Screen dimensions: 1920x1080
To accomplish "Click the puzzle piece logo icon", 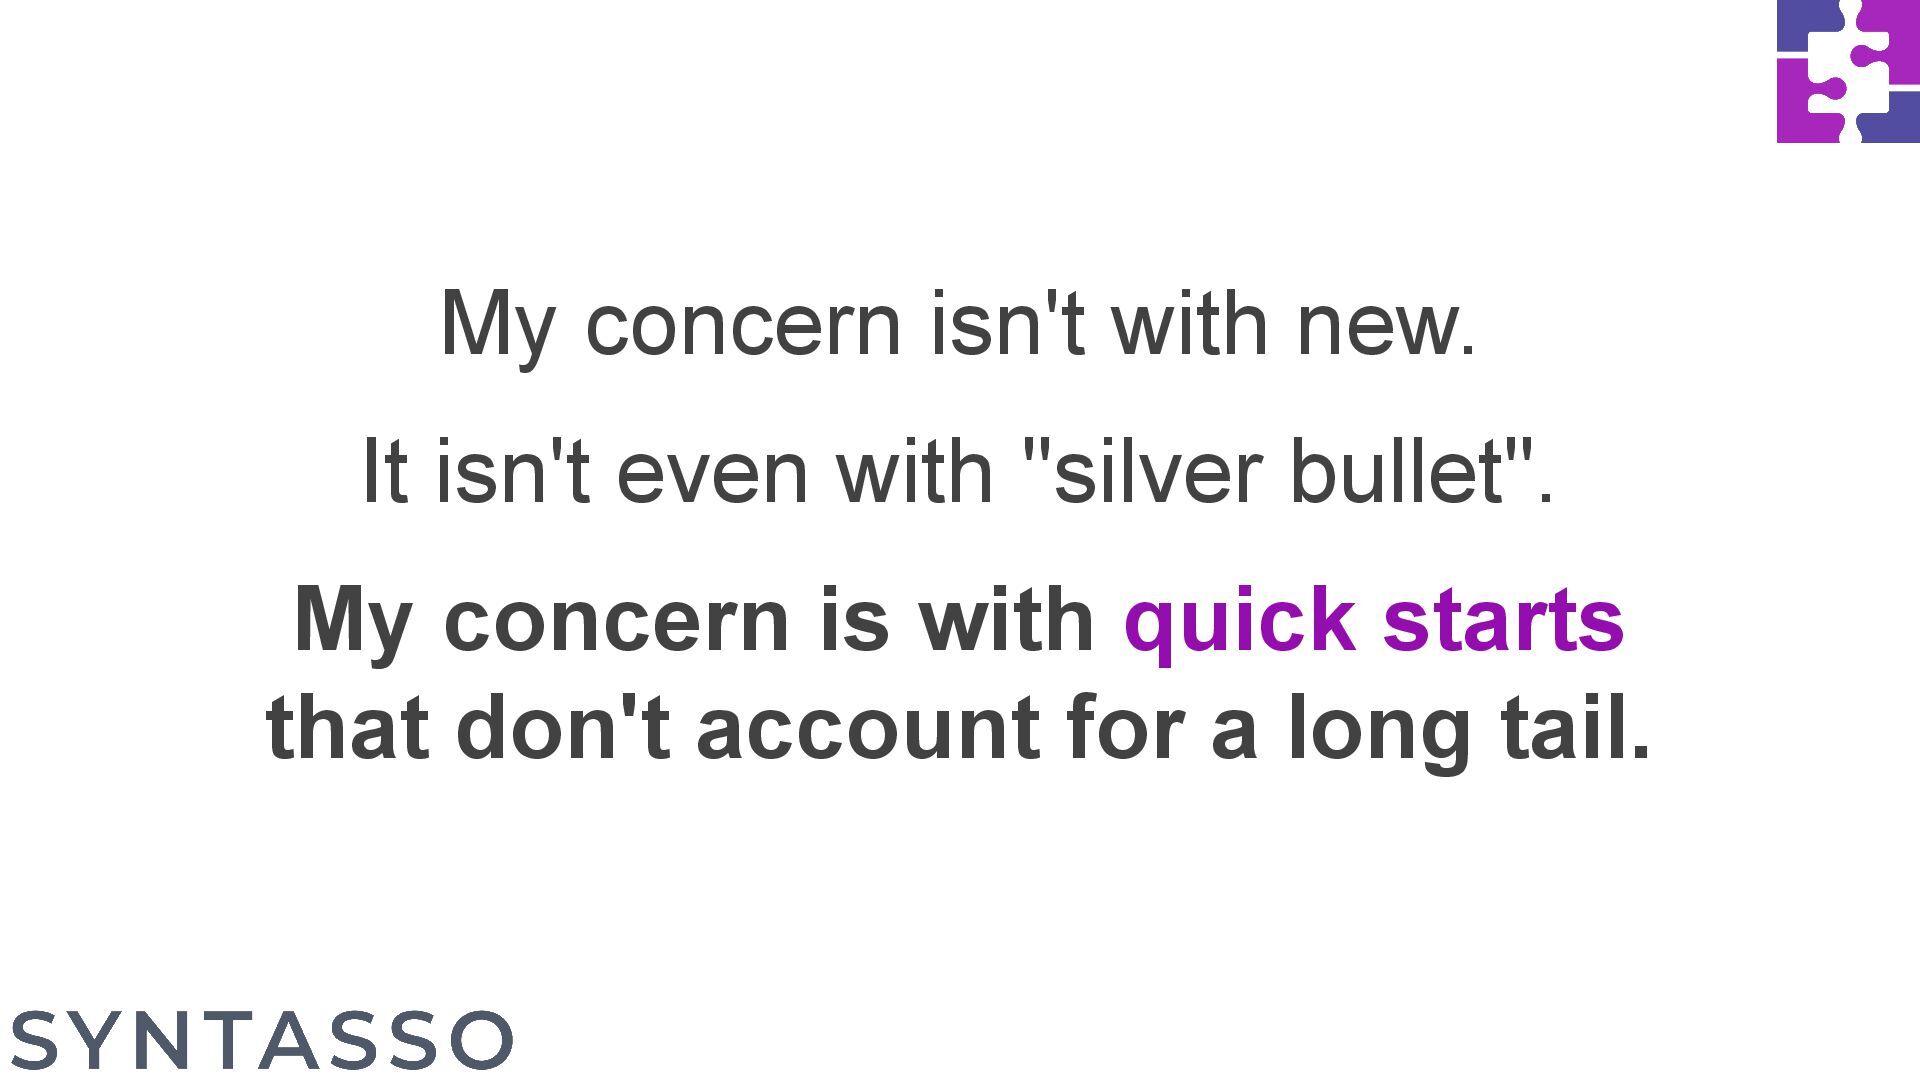I will coord(1848,71).
